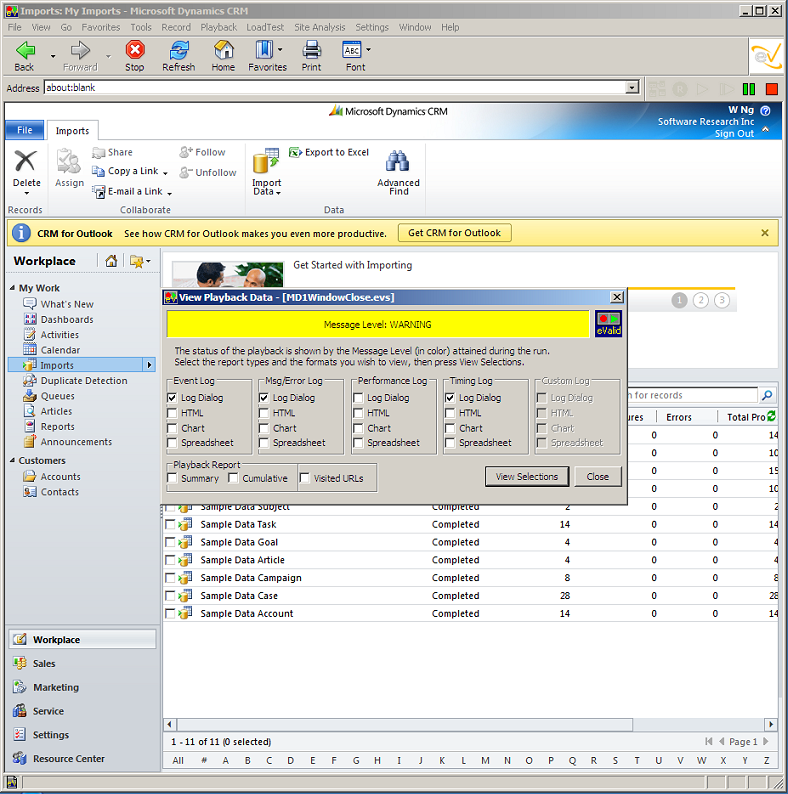Collapse the ribbon using the chevron
This screenshot has width=788, height=794.
pos(765,130)
